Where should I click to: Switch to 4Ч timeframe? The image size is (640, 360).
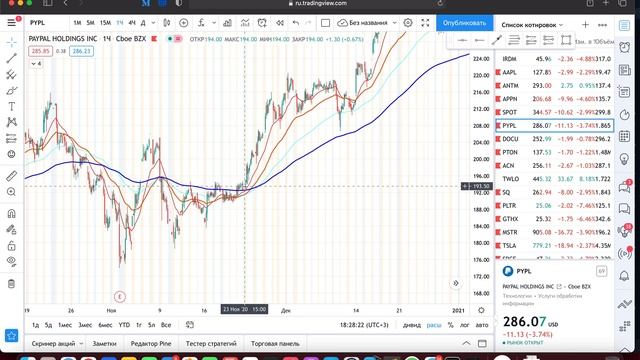[132, 23]
